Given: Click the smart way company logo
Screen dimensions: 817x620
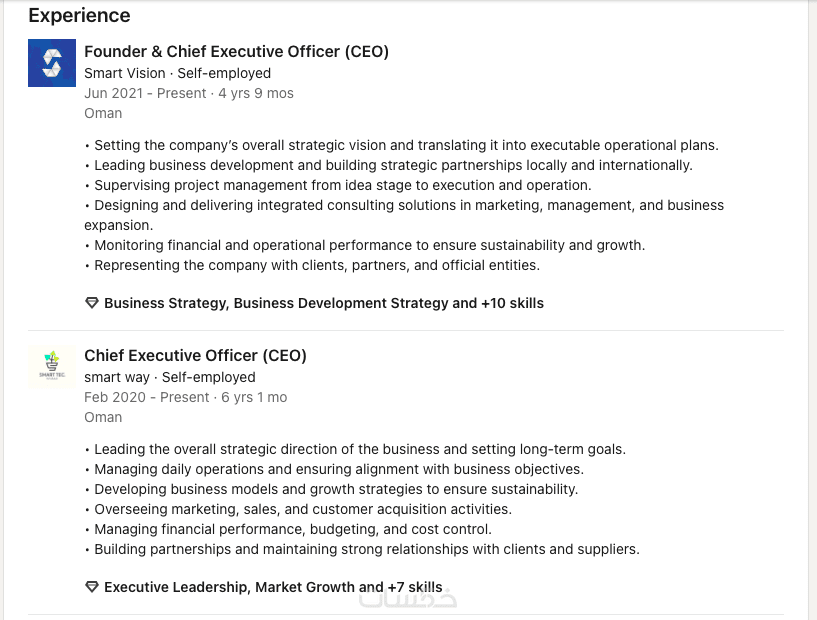Looking at the screenshot, I should tap(52, 366).
